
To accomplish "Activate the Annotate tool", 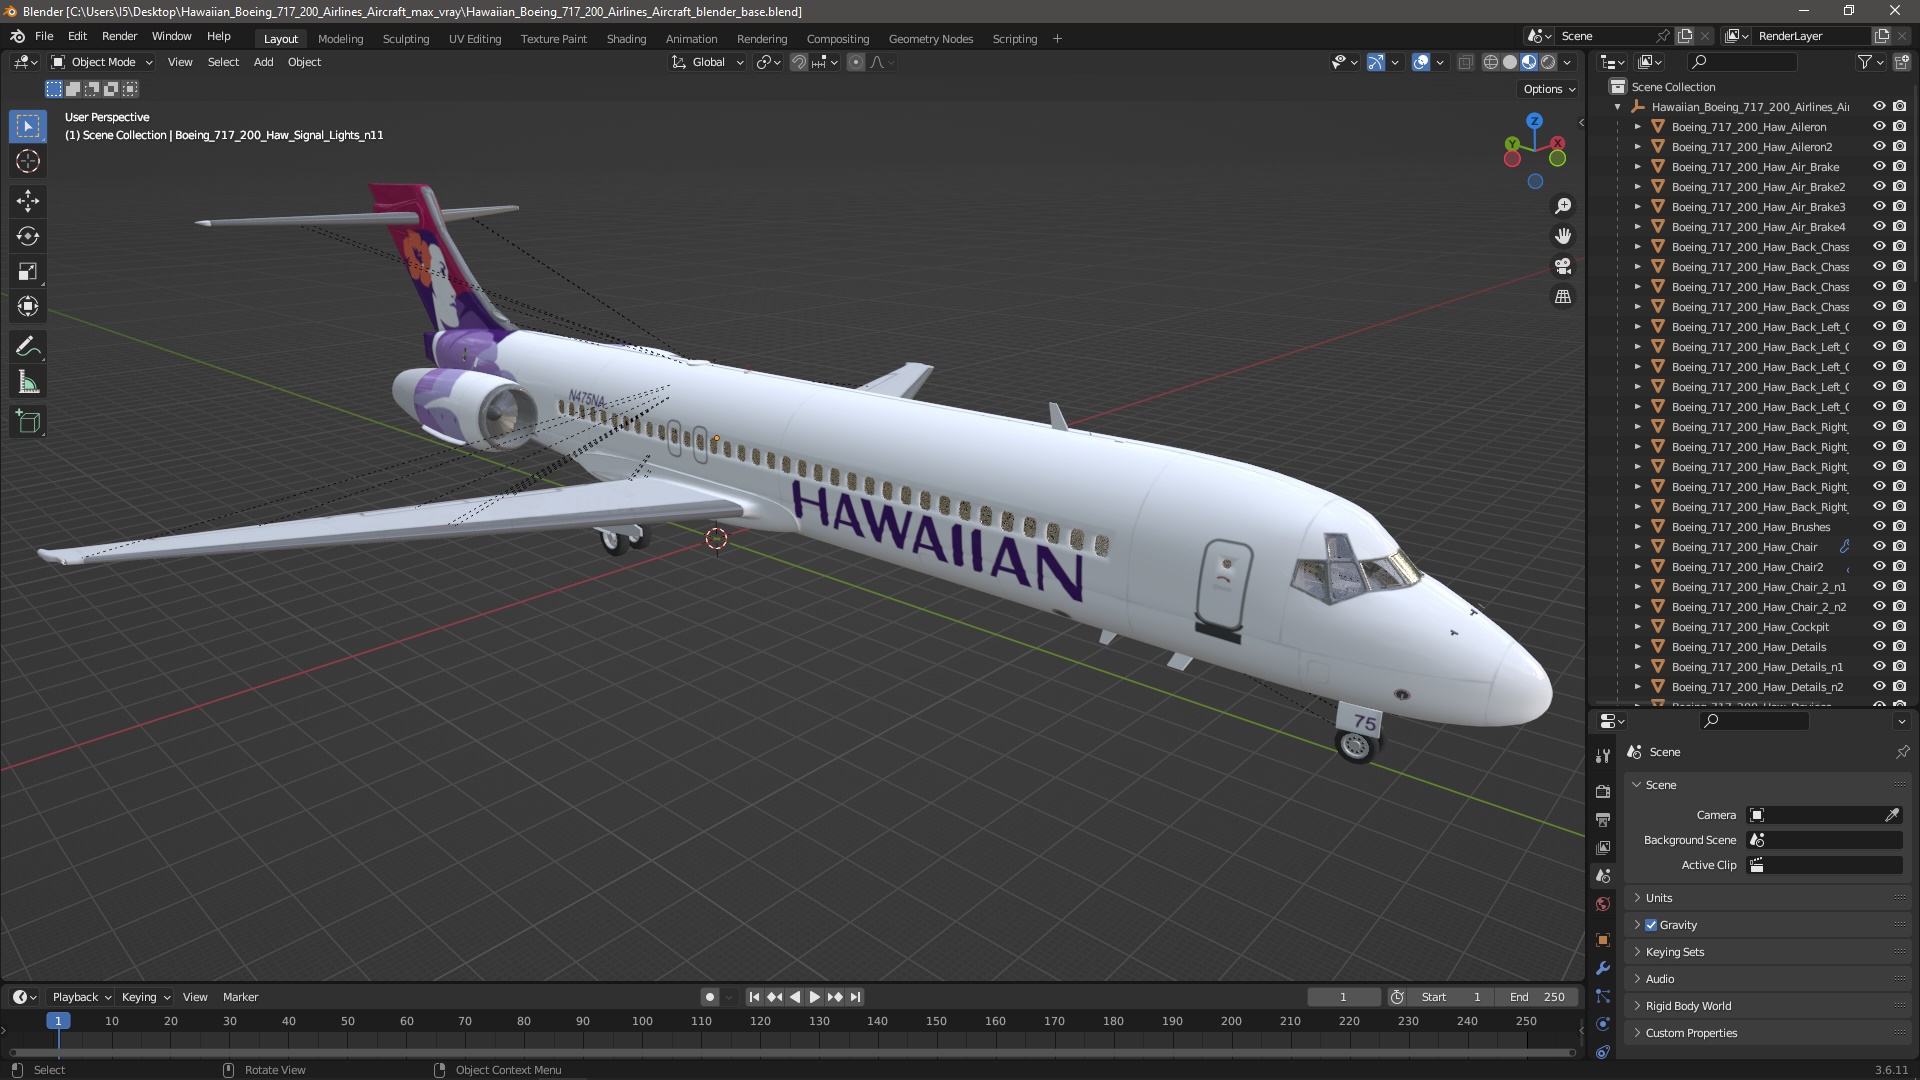I will pyautogui.click(x=28, y=347).
